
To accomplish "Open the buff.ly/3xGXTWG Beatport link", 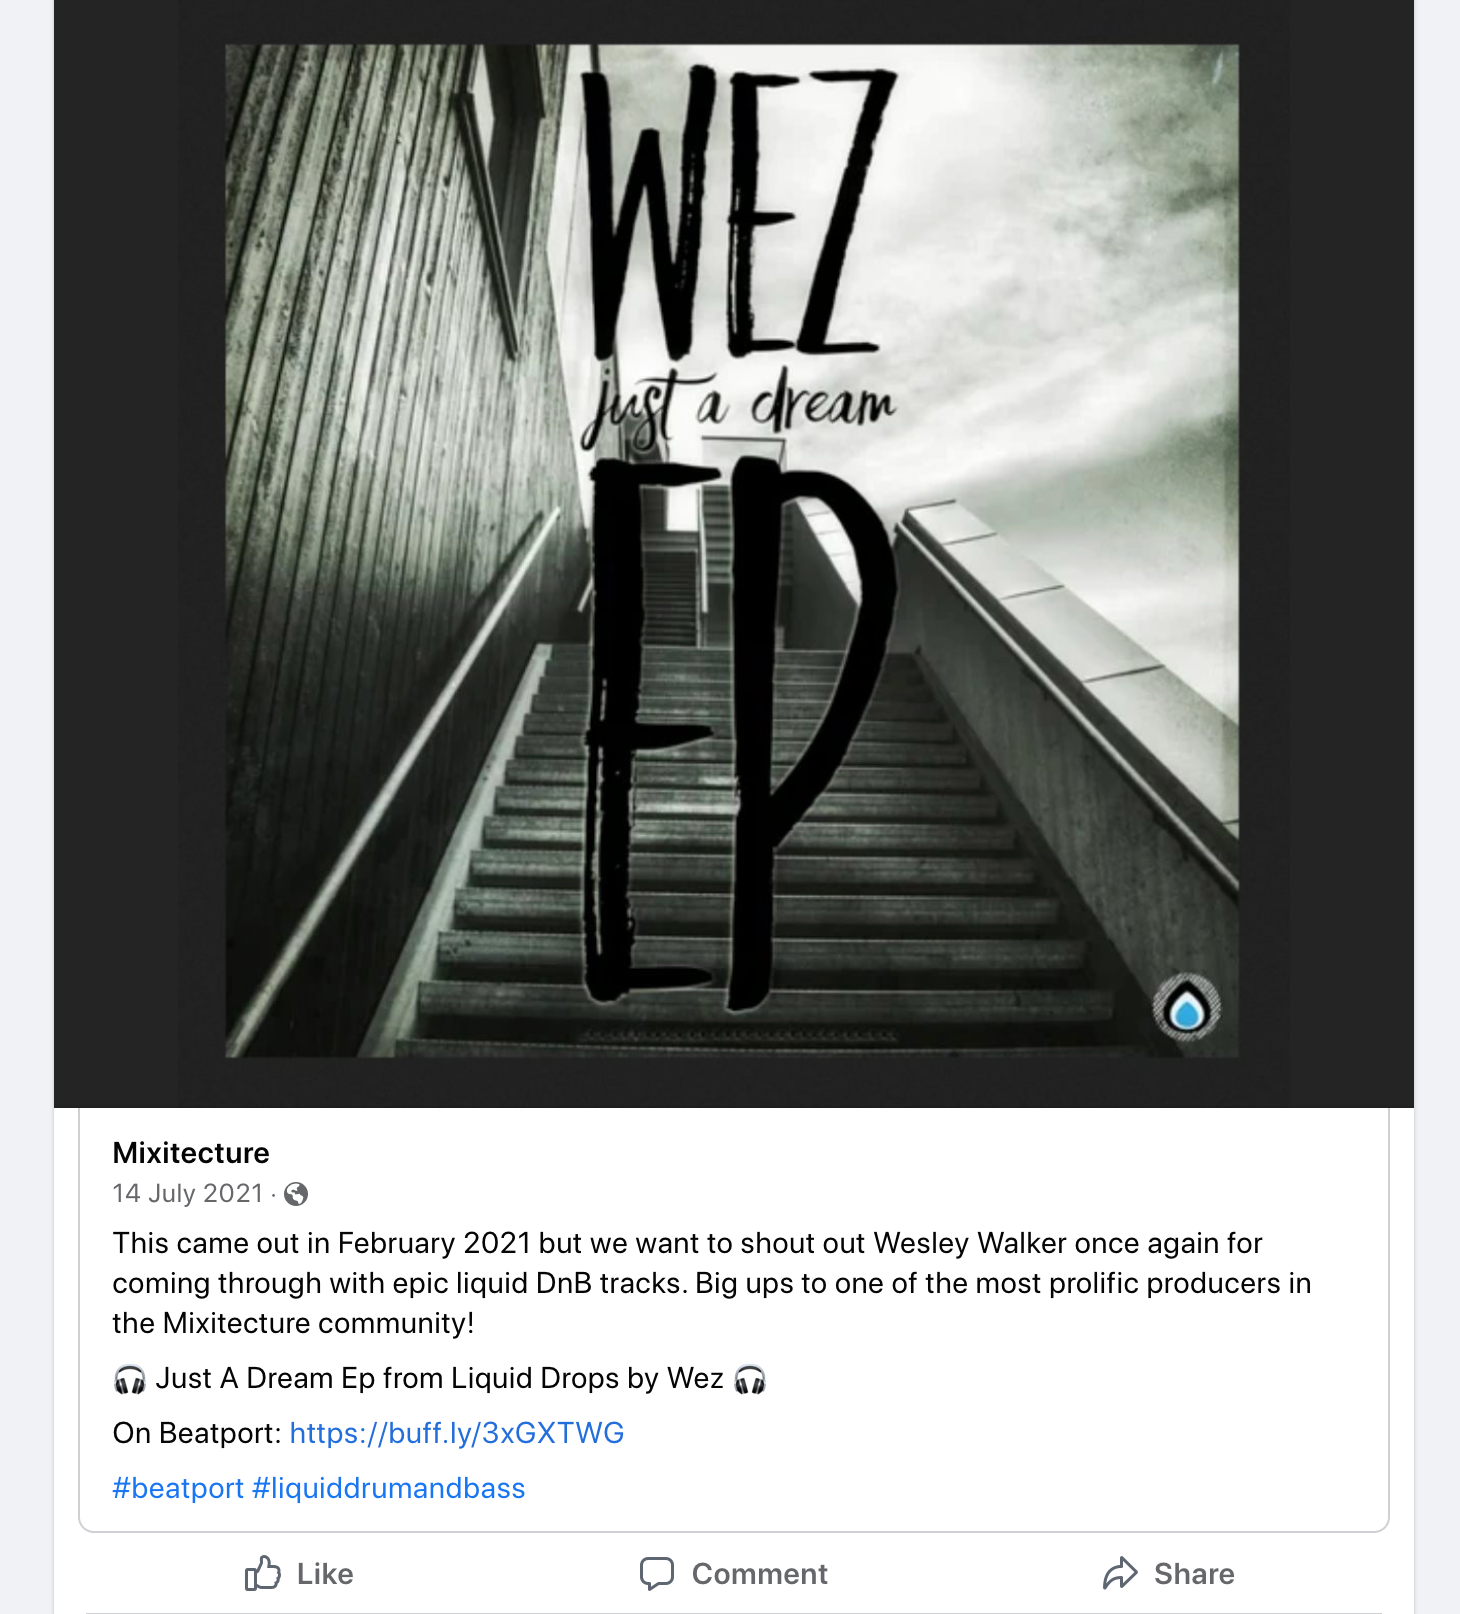I will click(457, 1433).
